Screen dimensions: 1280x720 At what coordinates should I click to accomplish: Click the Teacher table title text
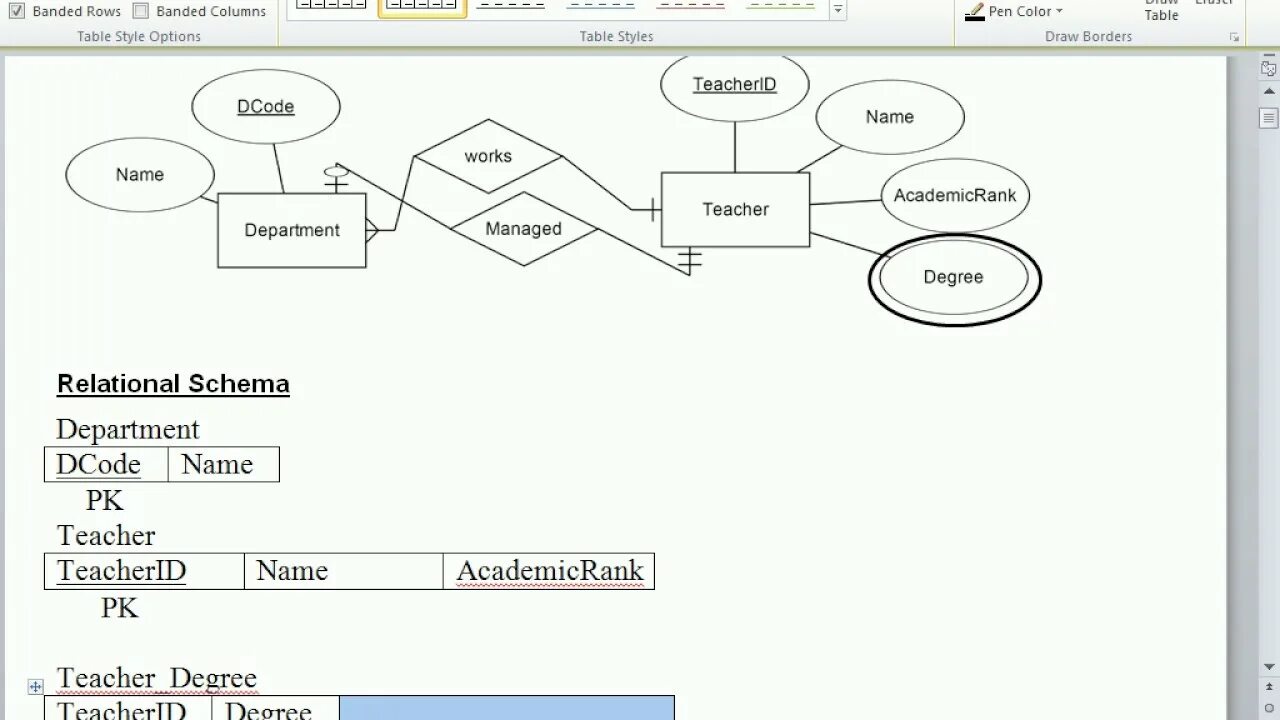(106, 535)
